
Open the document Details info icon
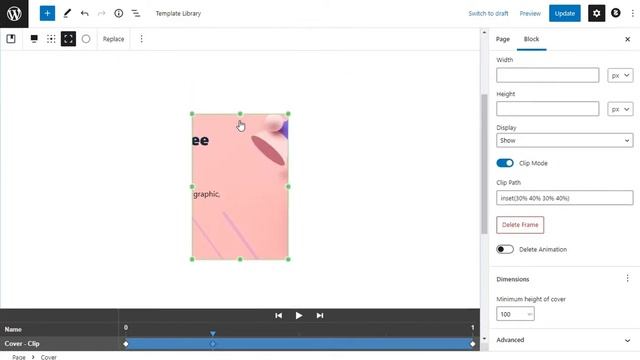[x=118, y=13]
